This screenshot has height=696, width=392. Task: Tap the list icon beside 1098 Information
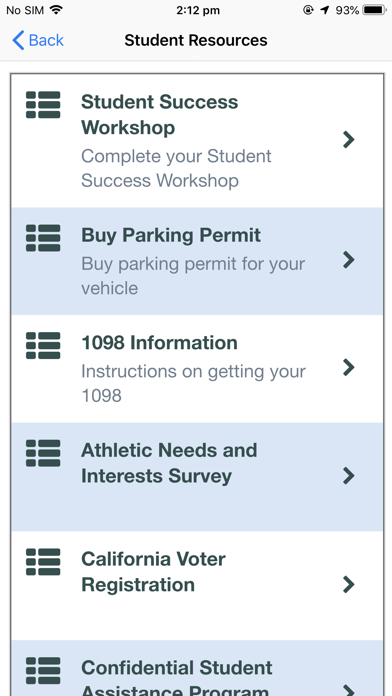43,345
